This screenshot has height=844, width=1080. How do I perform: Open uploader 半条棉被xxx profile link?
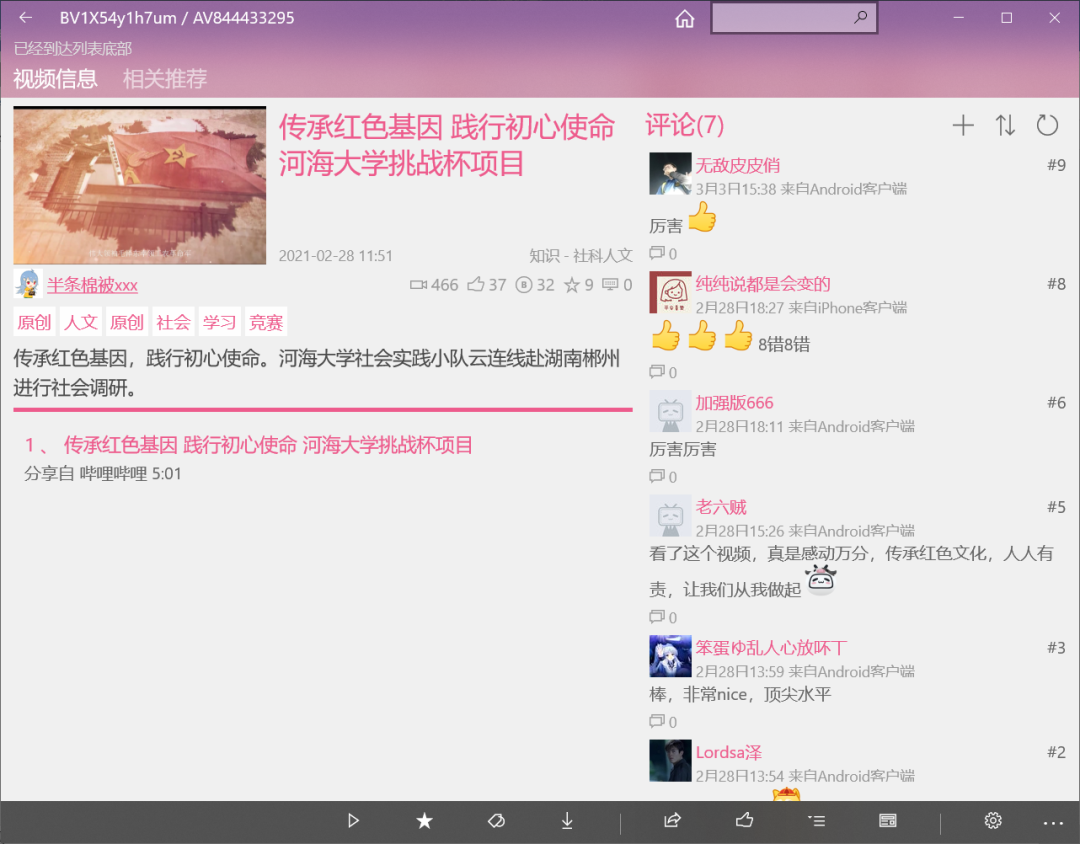point(92,285)
